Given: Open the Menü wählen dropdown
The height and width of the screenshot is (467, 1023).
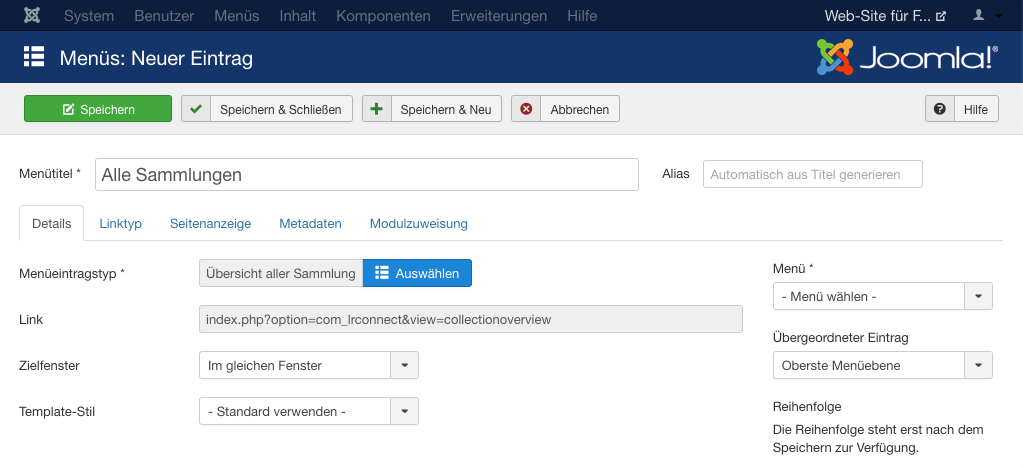Looking at the screenshot, I should 883,296.
